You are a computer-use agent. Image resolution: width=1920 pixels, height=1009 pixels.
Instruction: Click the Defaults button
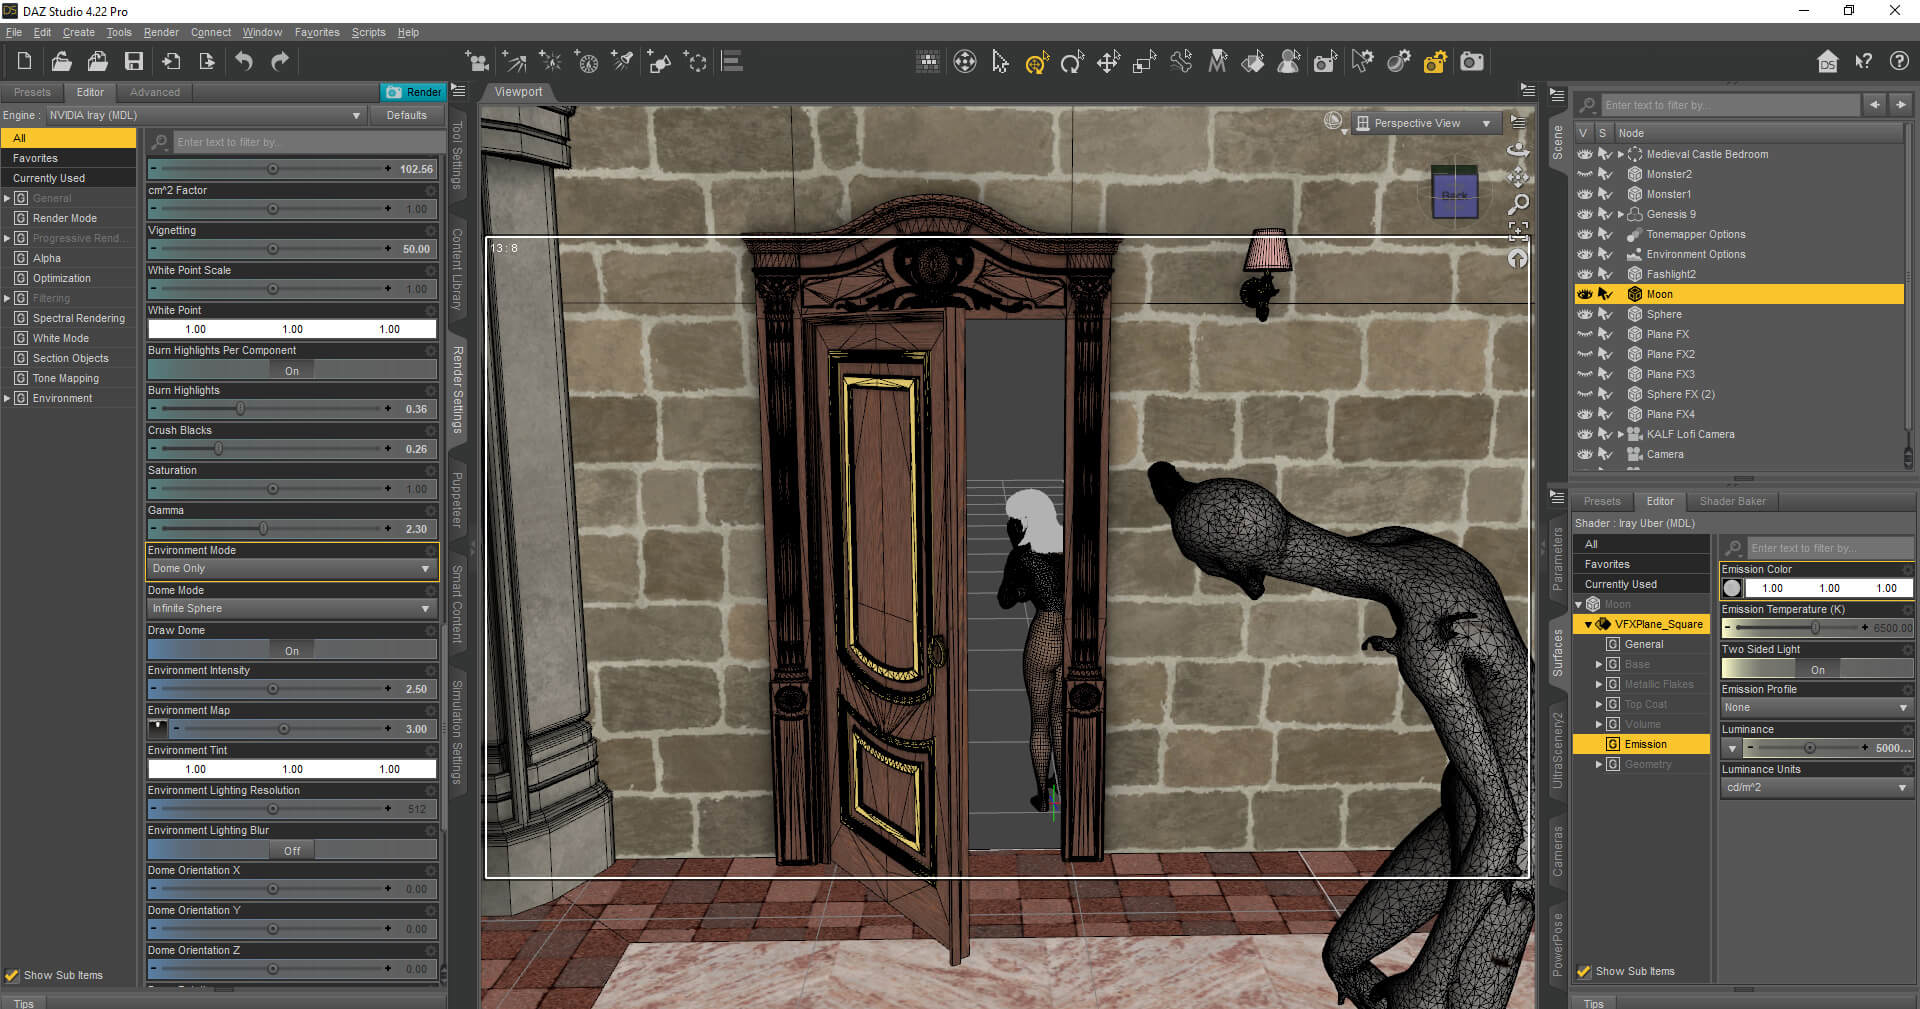[406, 115]
